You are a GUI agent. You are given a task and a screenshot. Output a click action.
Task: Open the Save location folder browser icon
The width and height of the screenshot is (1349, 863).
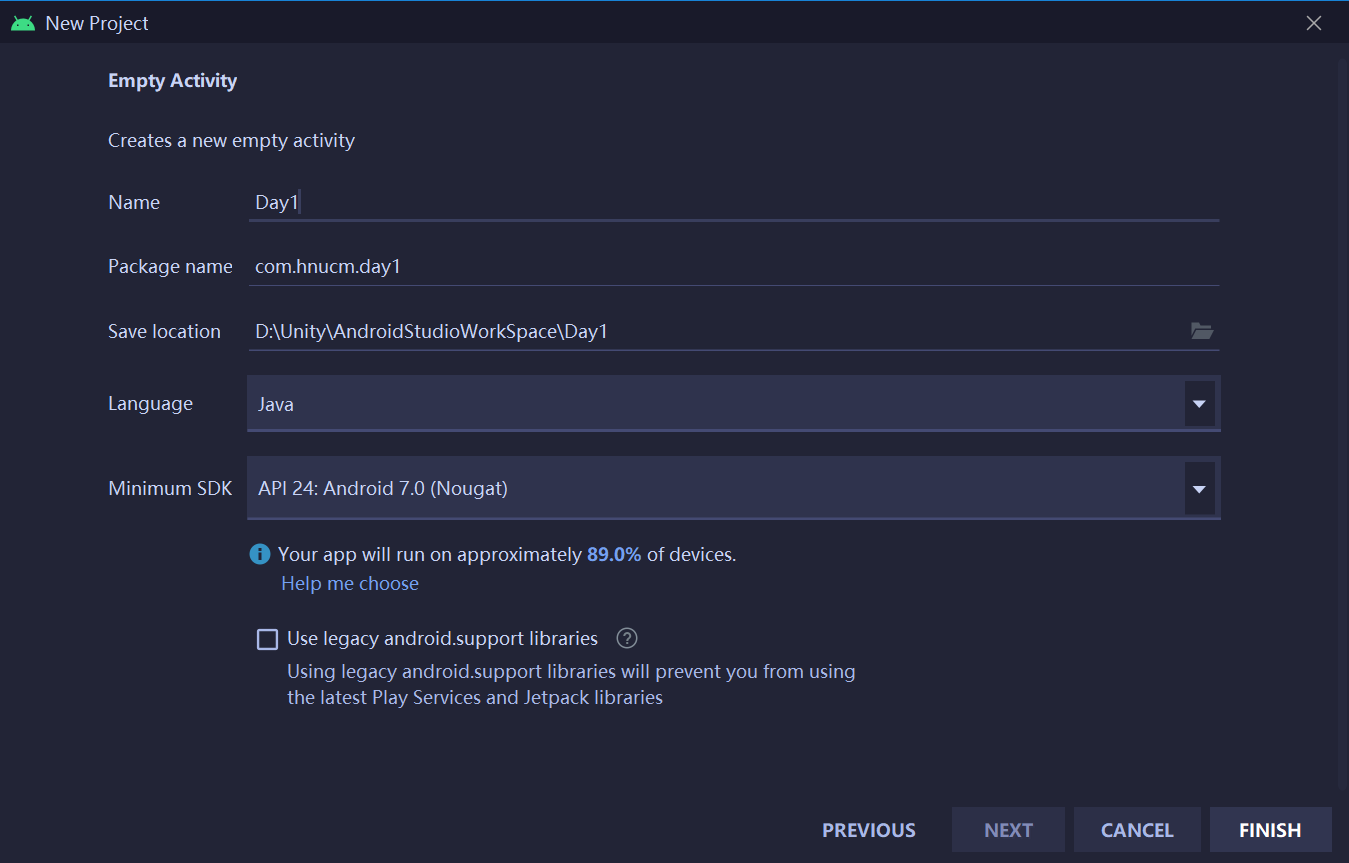(x=1202, y=331)
